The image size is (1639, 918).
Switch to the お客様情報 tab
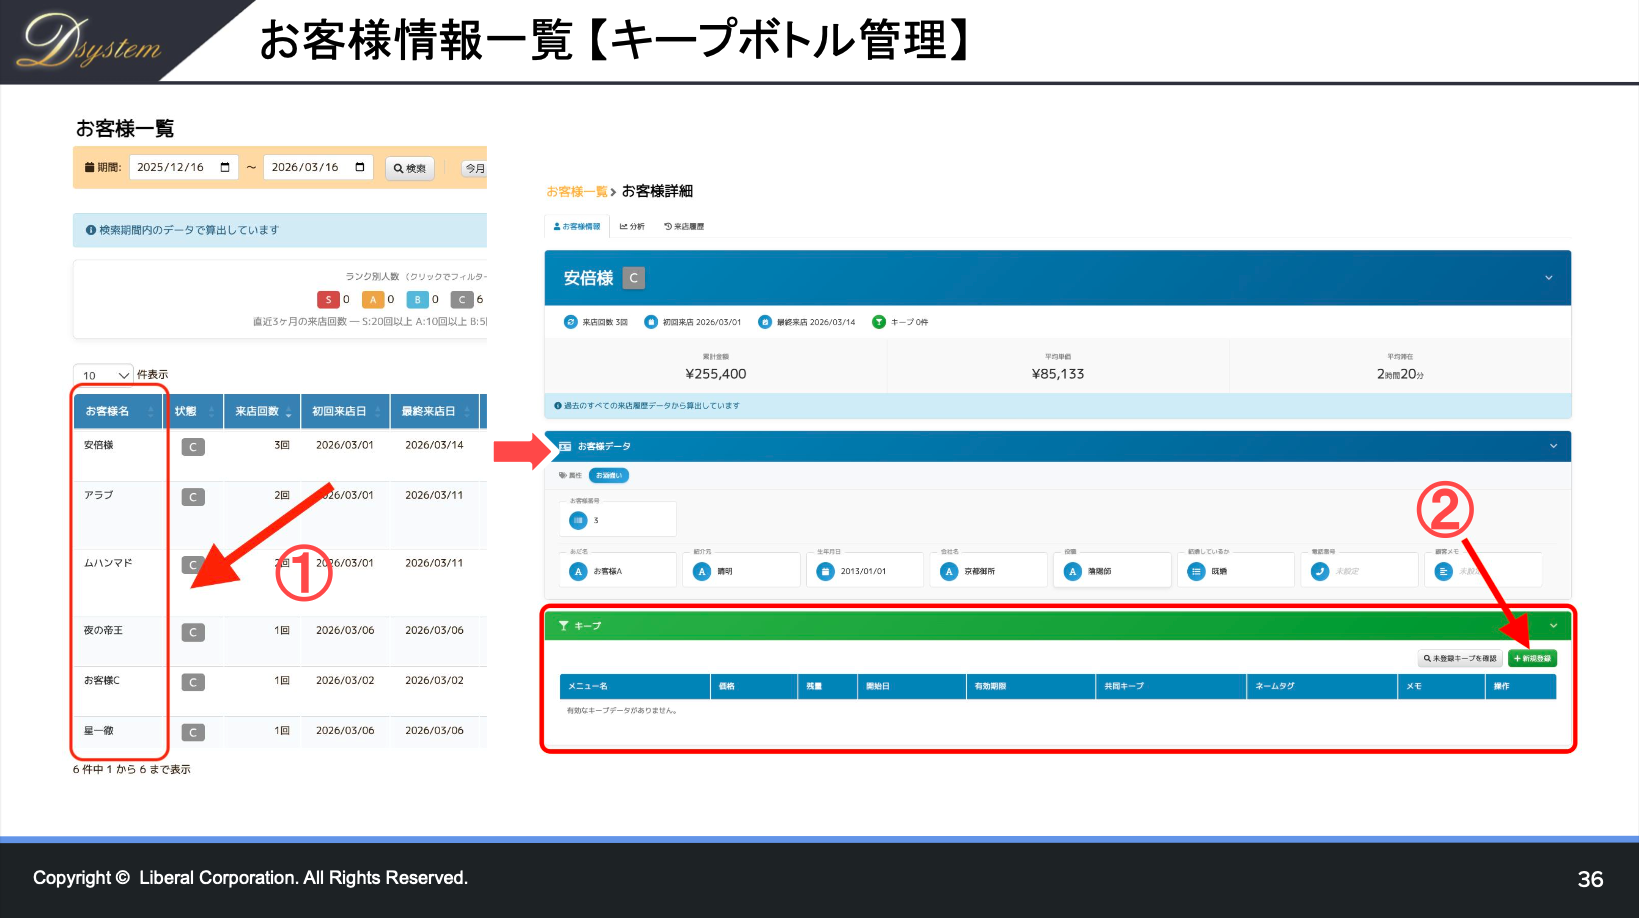(x=577, y=226)
